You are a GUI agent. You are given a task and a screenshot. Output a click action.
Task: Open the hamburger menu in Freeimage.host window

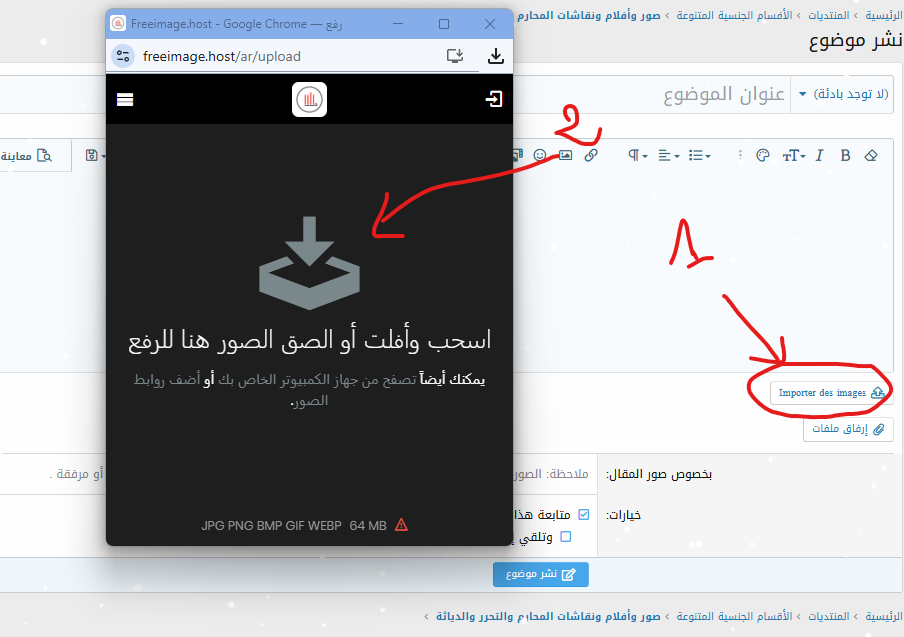coord(125,100)
